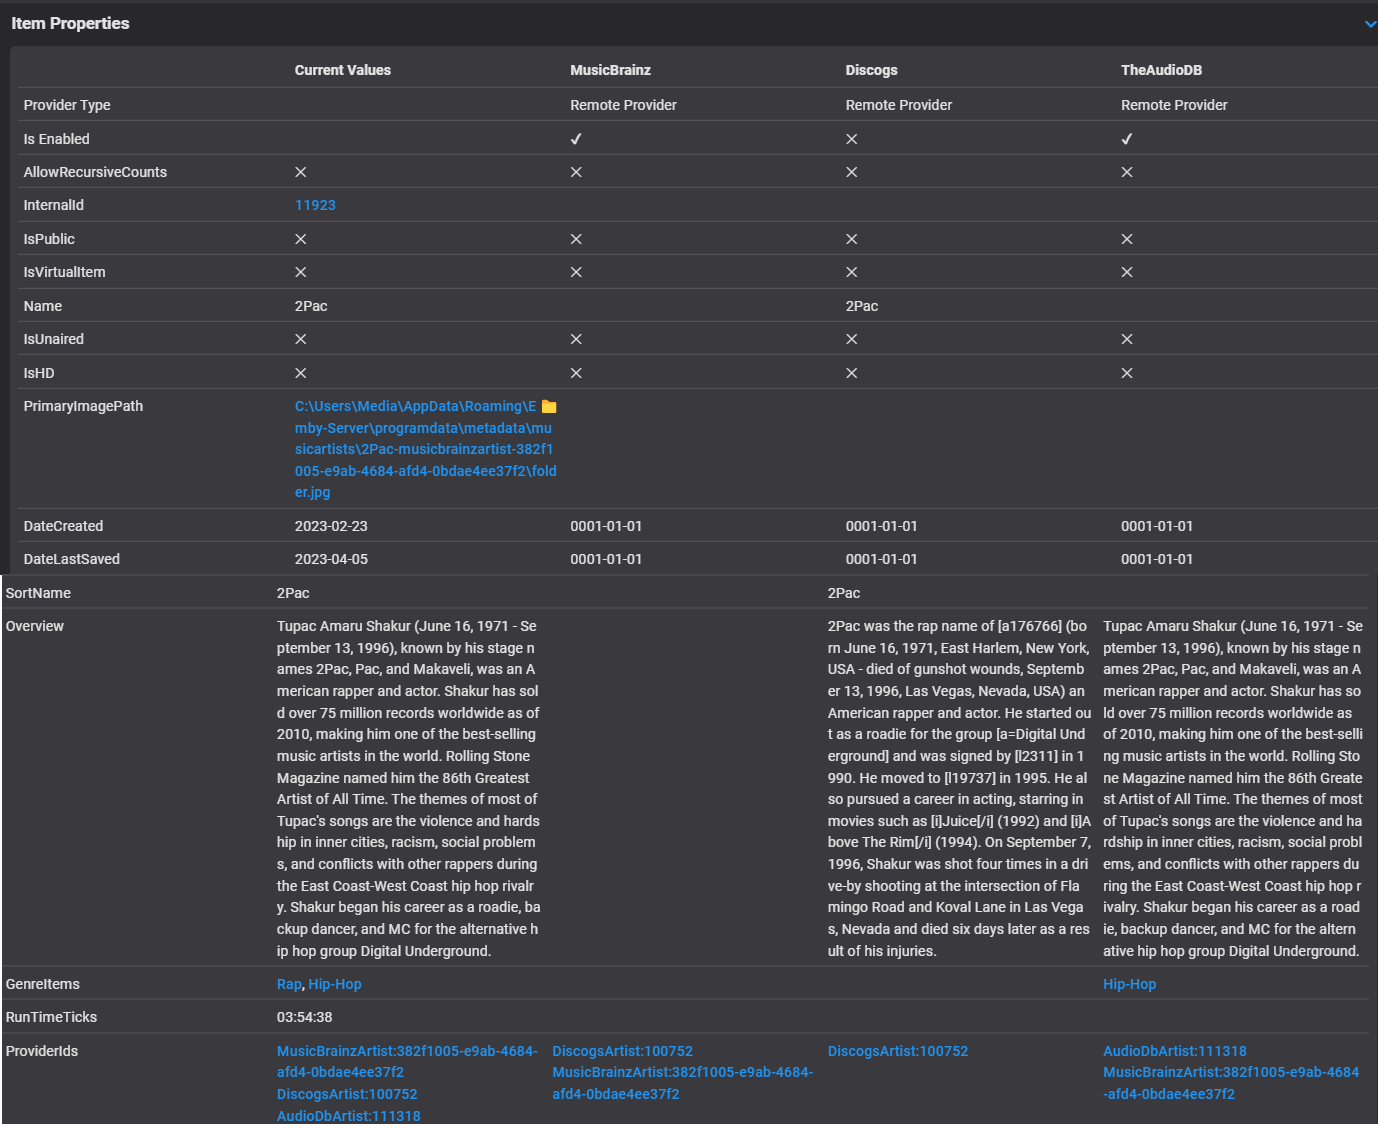Select Remote Provider text under TheAudioDB

[x=1174, y=105]
